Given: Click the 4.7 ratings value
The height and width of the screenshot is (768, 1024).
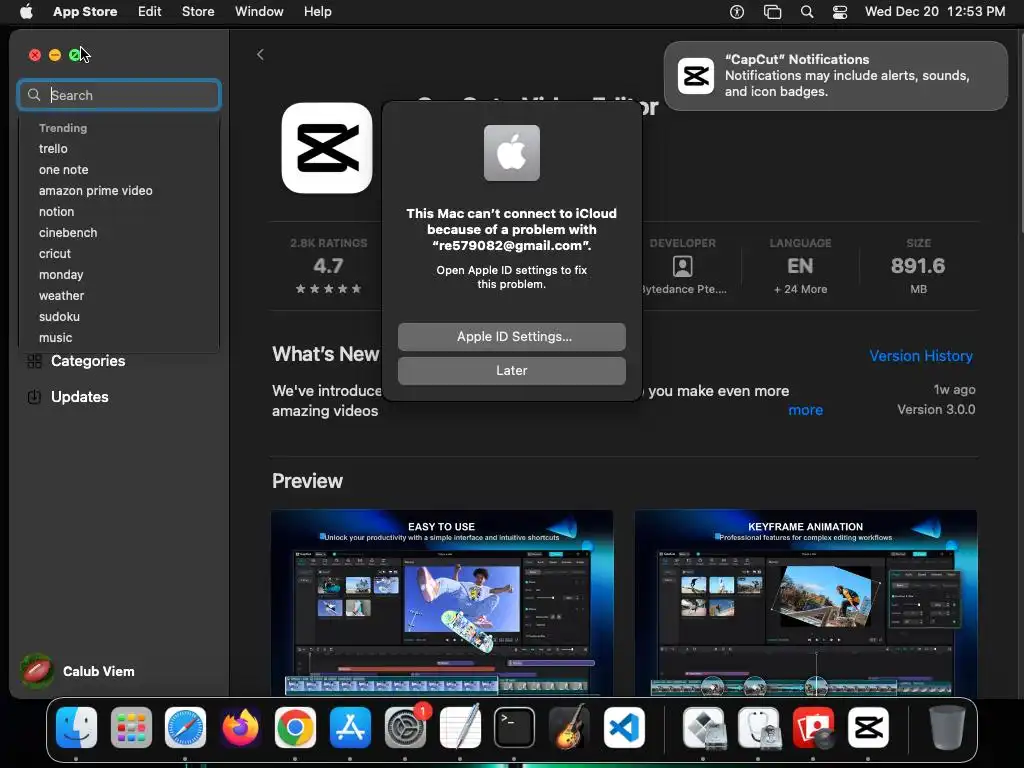Looking at the screenshot, I should (x=328, y=266).
